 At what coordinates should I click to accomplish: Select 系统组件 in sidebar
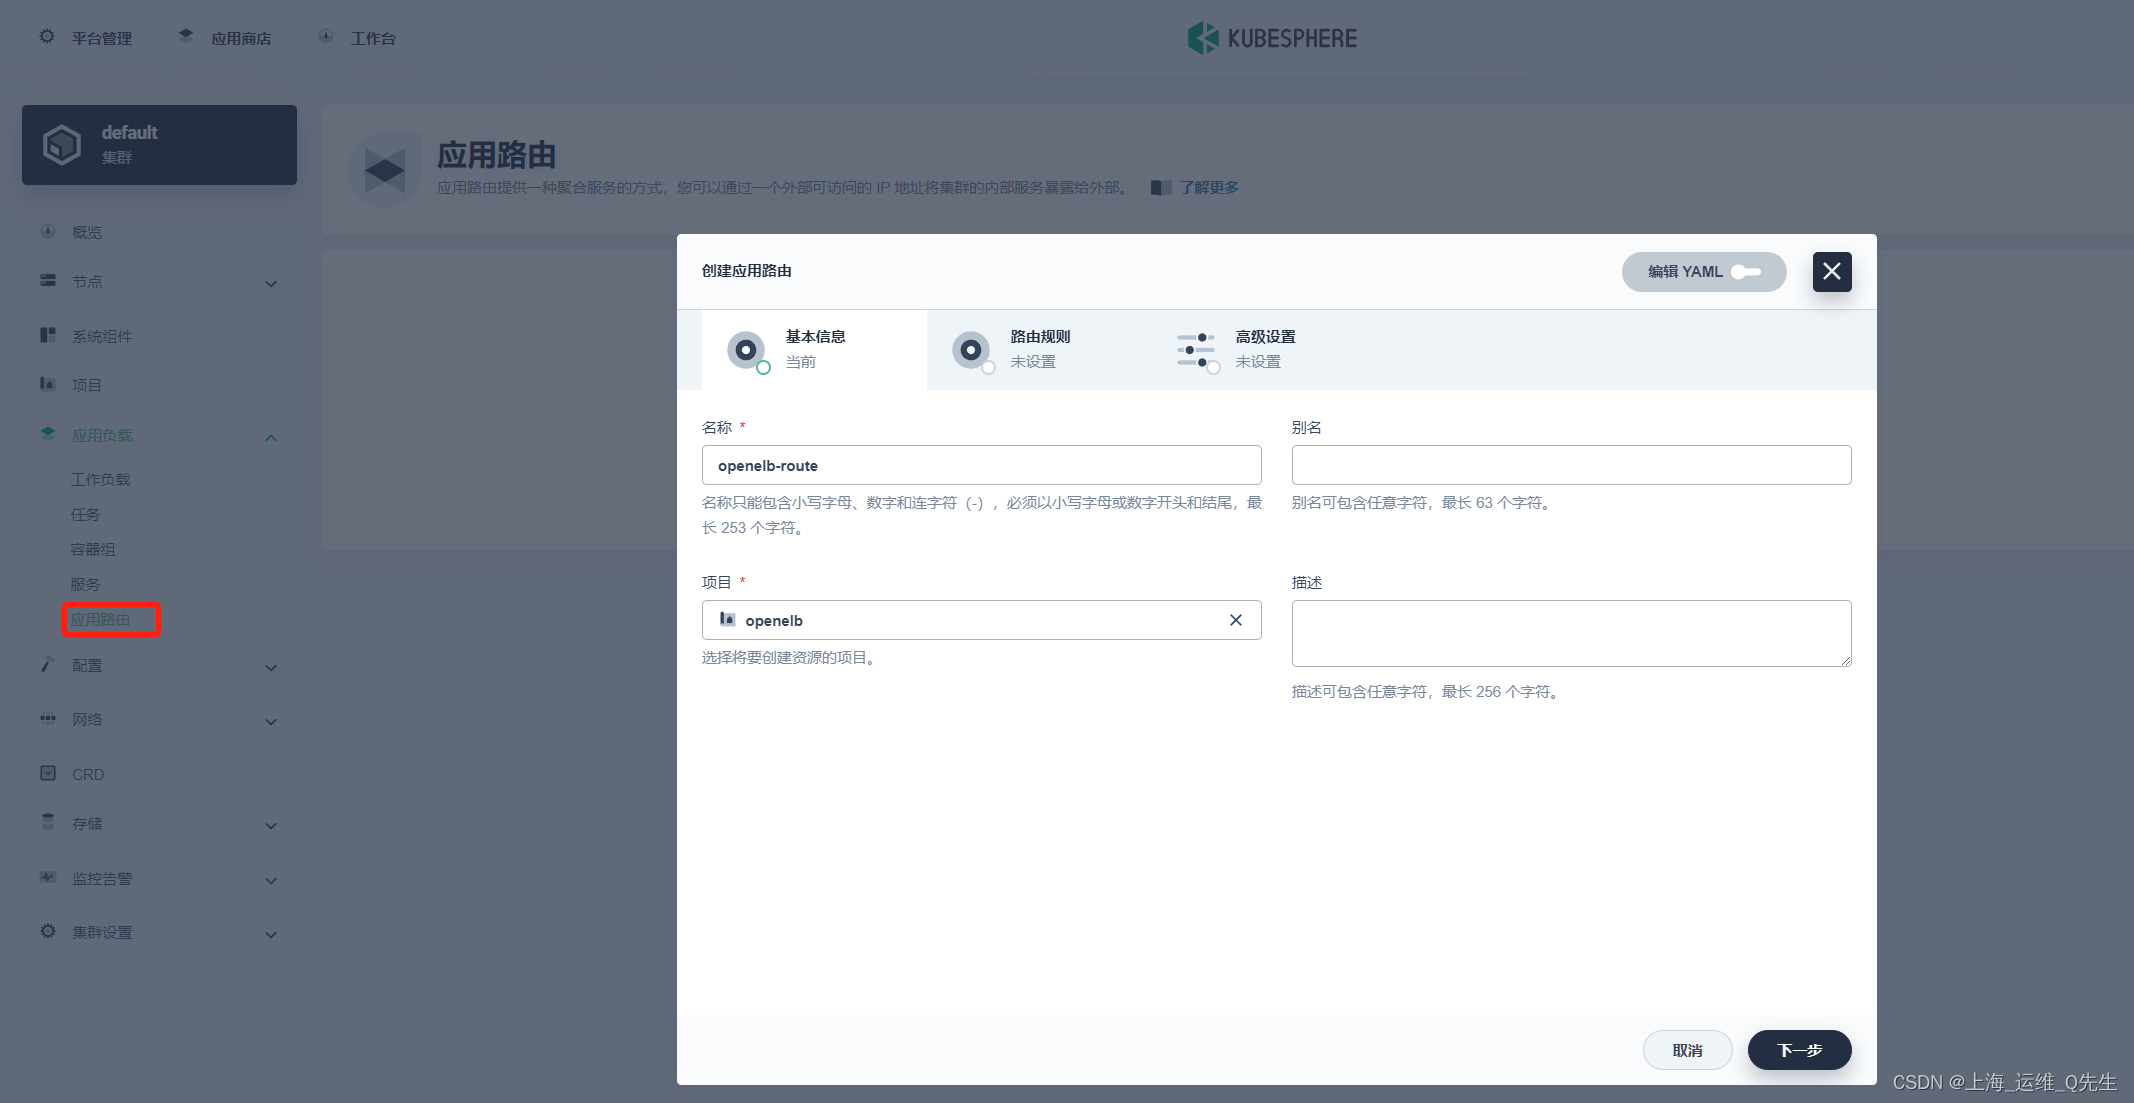coord(102,337)
